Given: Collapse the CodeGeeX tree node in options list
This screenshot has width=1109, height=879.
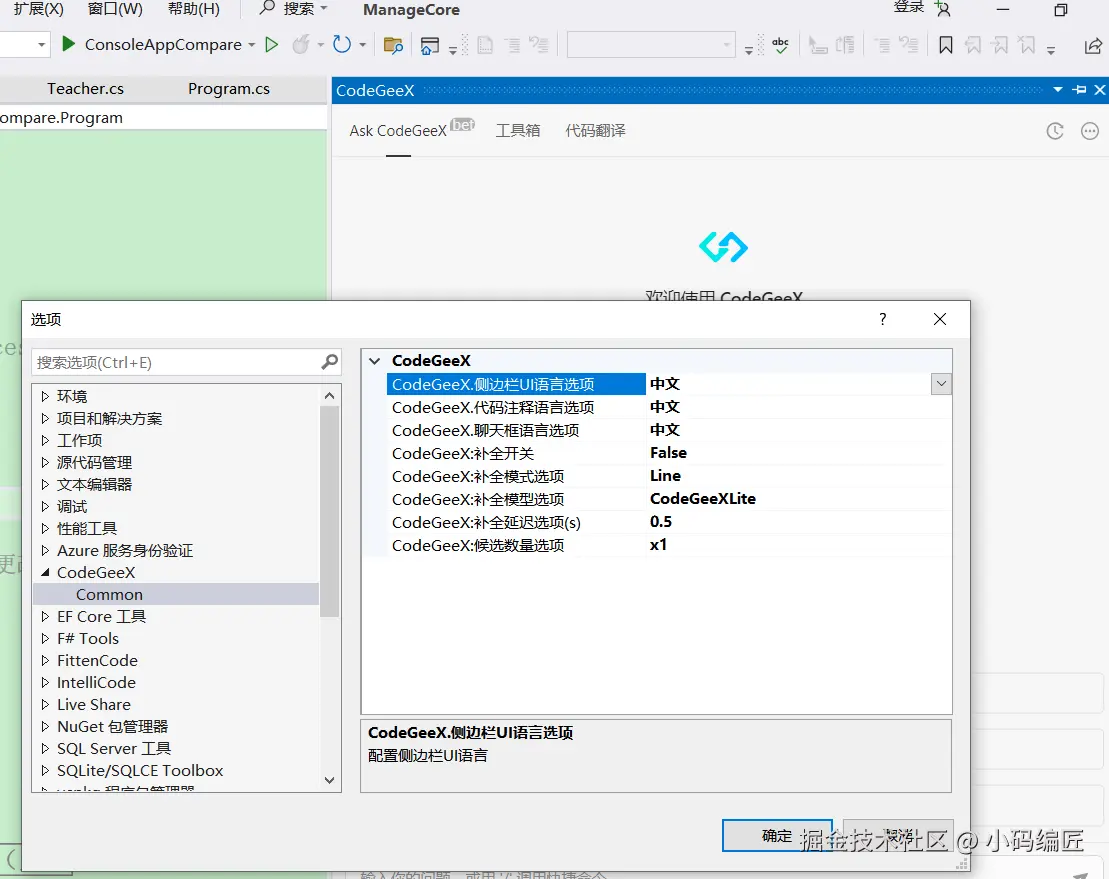Looking at the screenshot, I should [45, 572].
